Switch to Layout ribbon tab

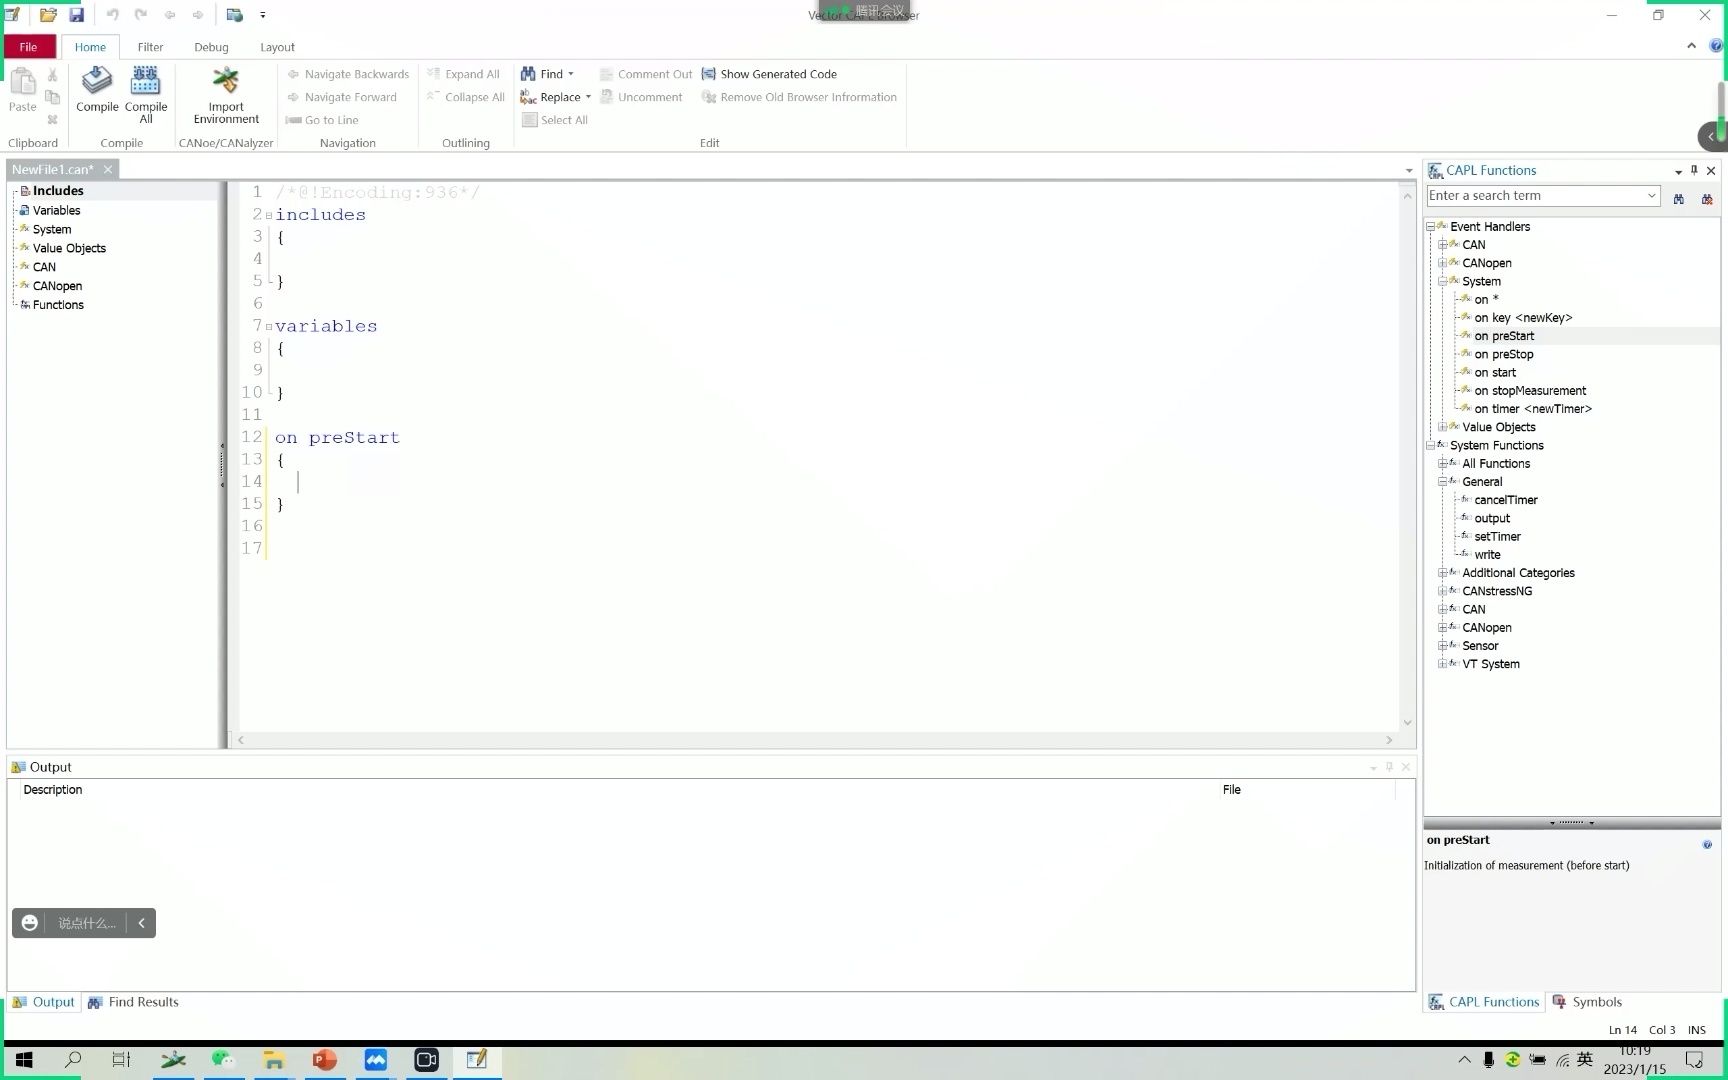277,47
